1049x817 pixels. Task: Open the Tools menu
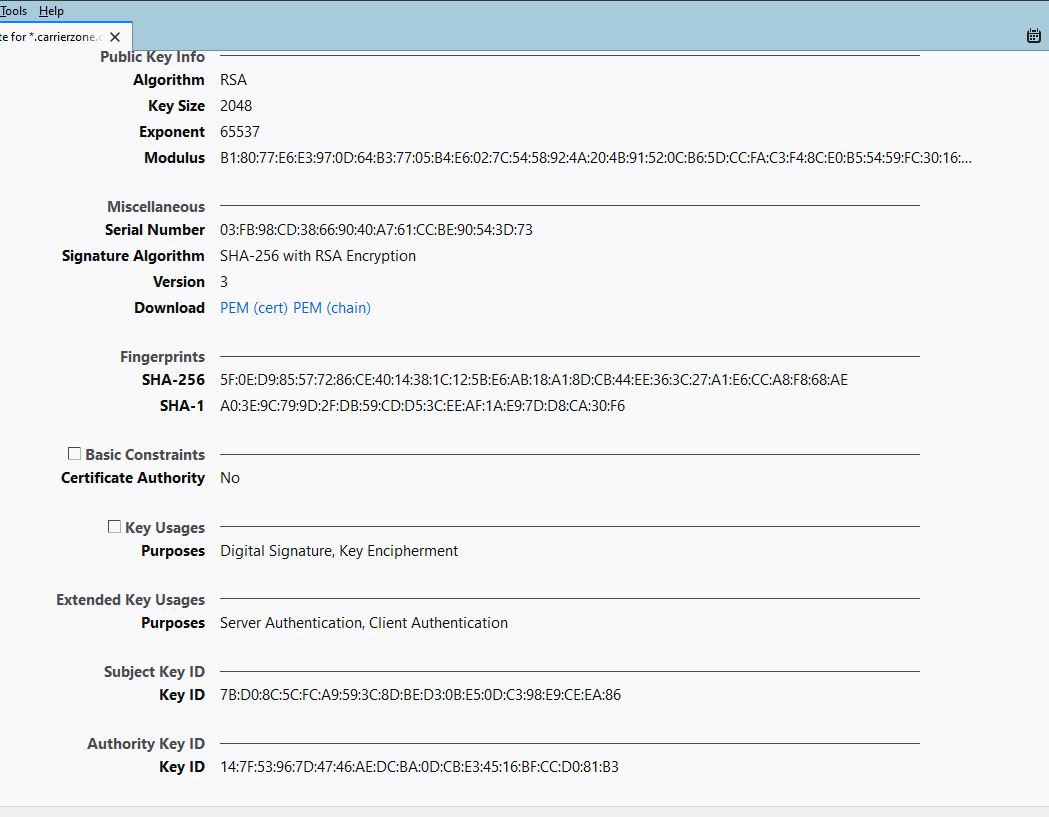point(14,11)
